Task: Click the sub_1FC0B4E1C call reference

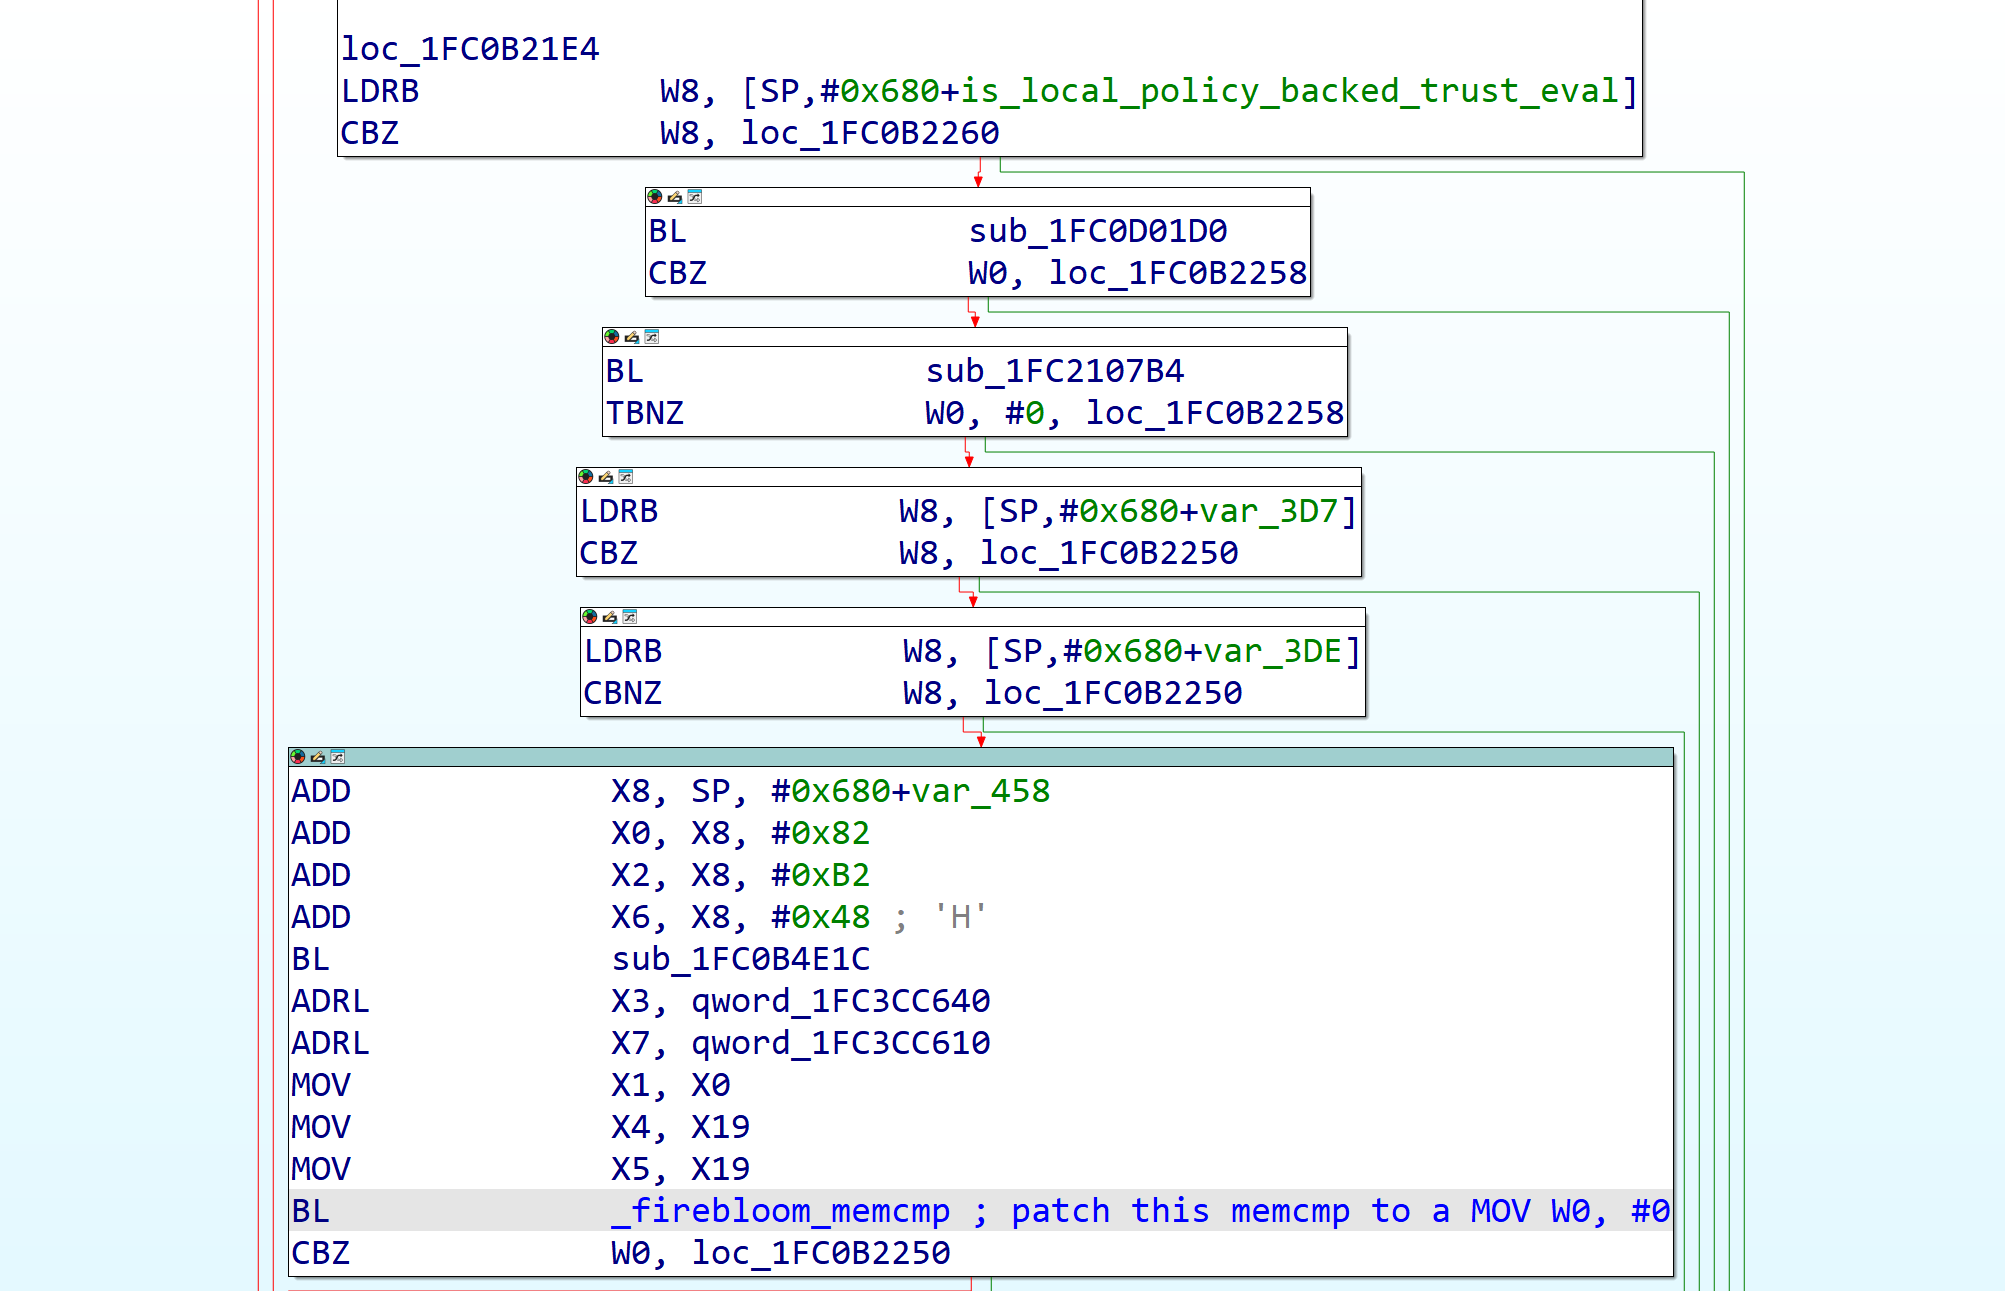Action: coord(740,959)
